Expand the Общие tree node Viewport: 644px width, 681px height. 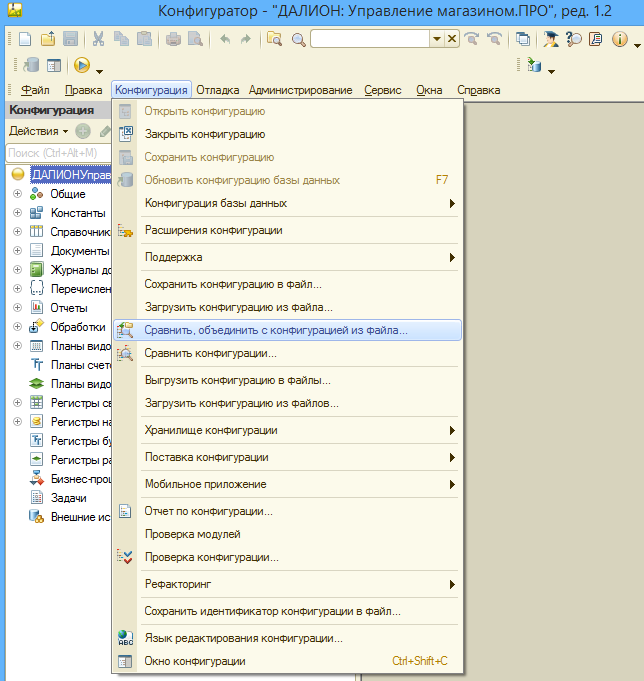pos(17,194)
